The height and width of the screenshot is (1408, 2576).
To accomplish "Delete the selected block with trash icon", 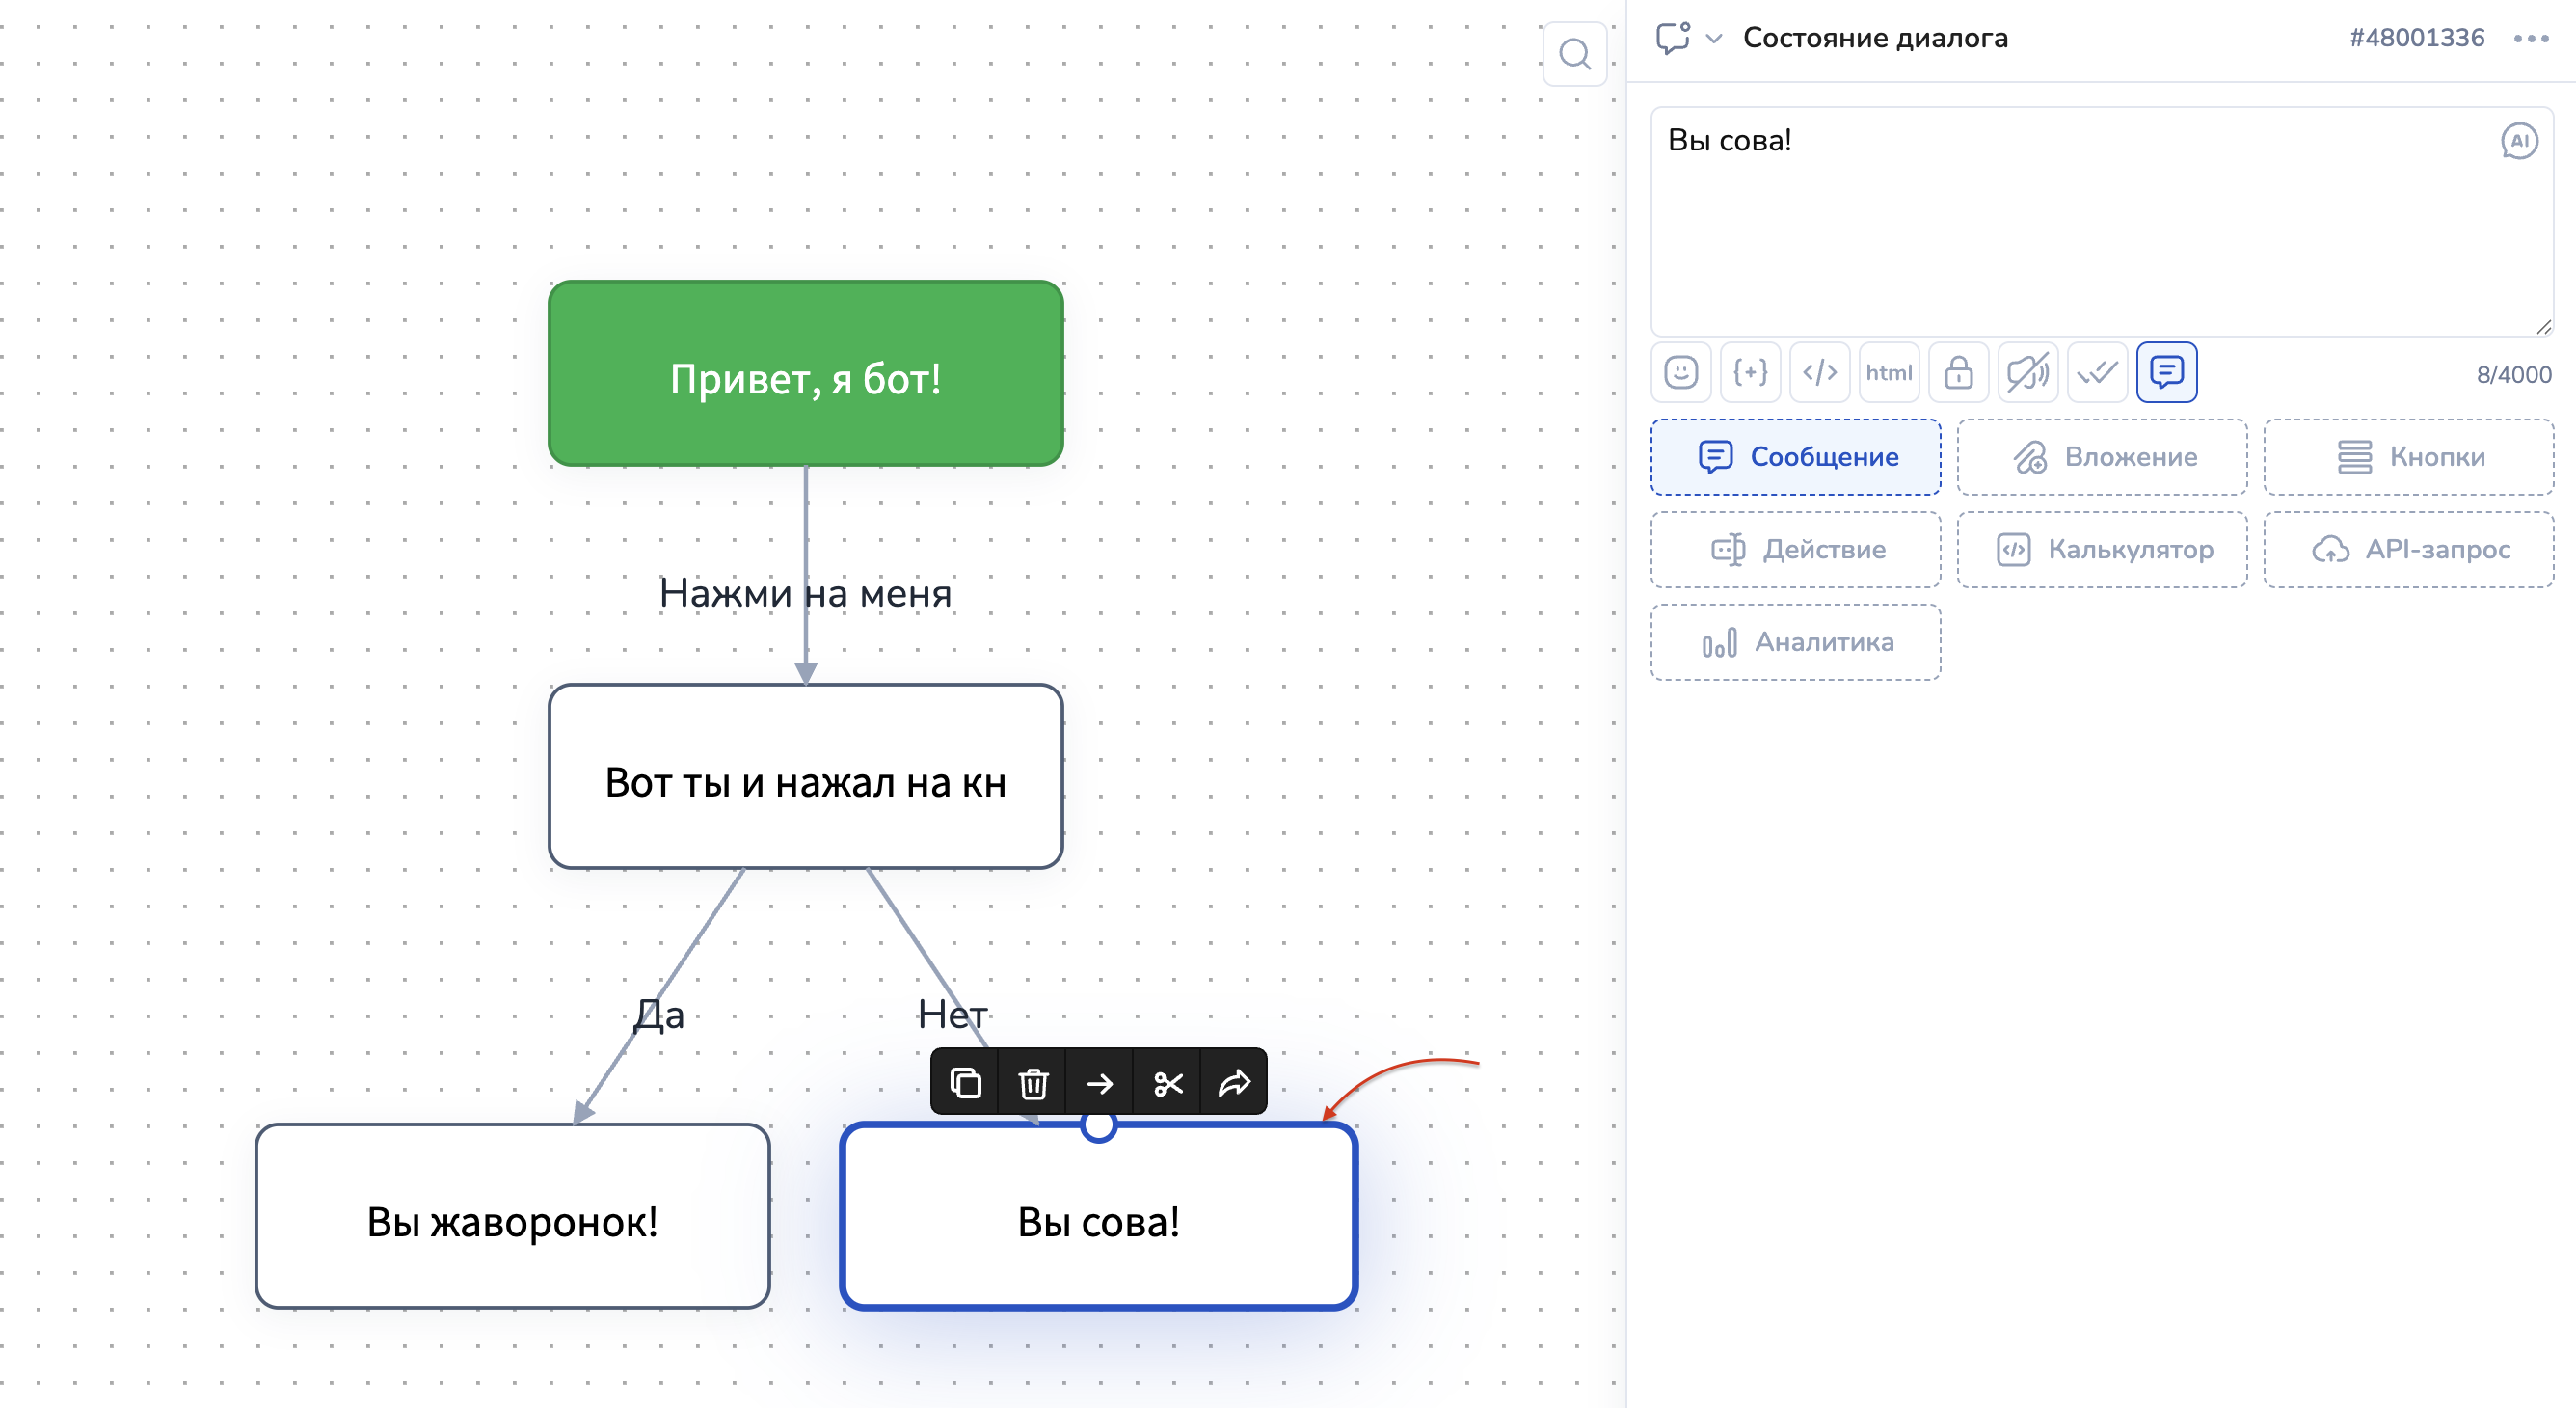I will point(1033,1083).
